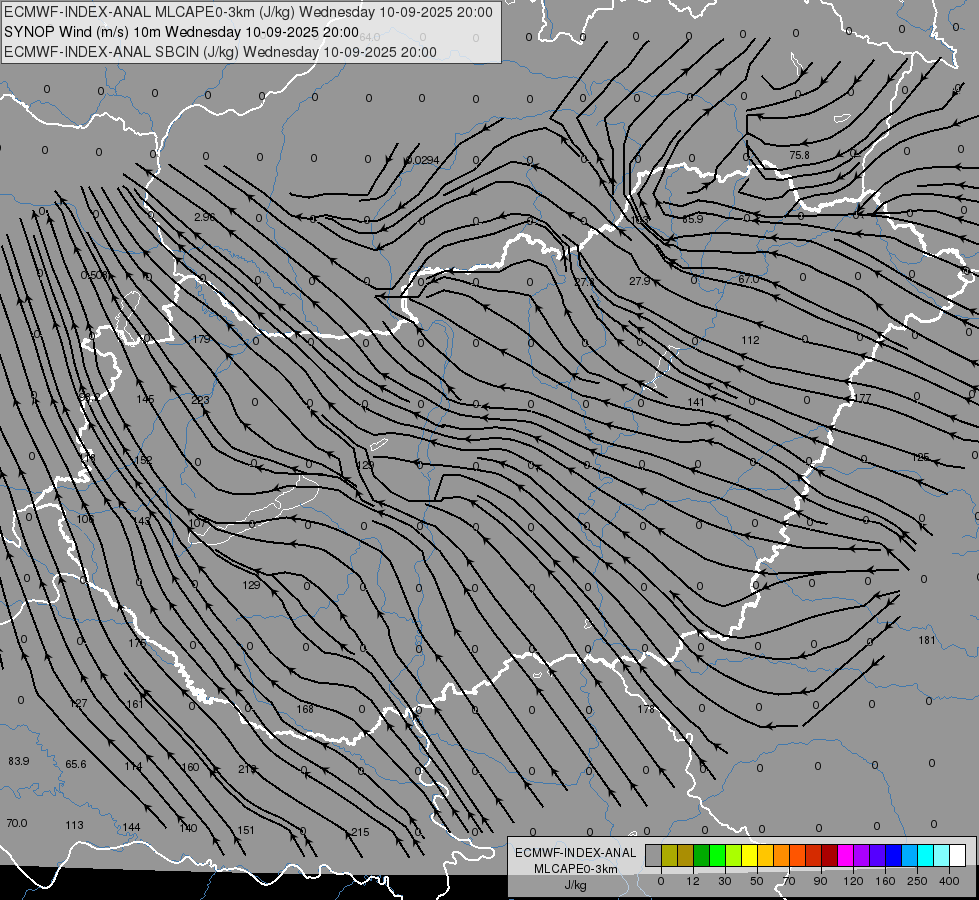The width and height of the screenshot is (979, 900).
Task: Click the 250 tick label on the legend
Action: (x=917, y=881)
